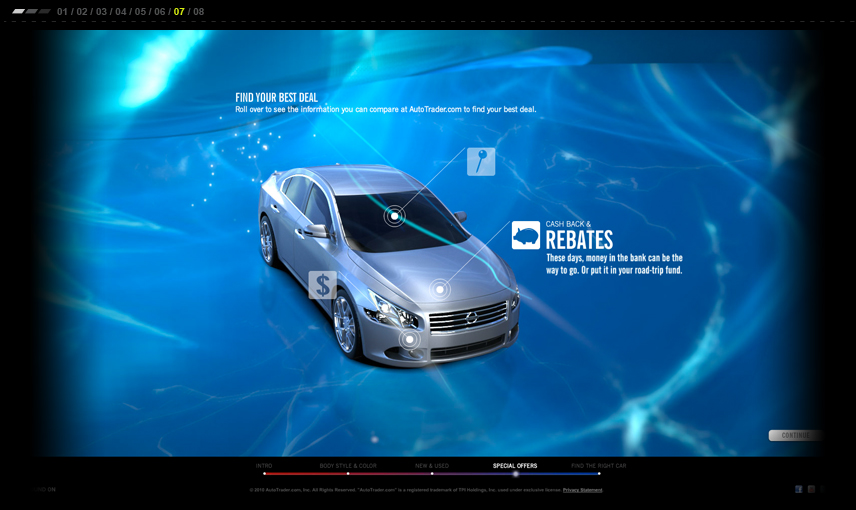The width and height of the screenshot is (856, 510).
Task: Go to the New & Used section
Action: [432, 466]
